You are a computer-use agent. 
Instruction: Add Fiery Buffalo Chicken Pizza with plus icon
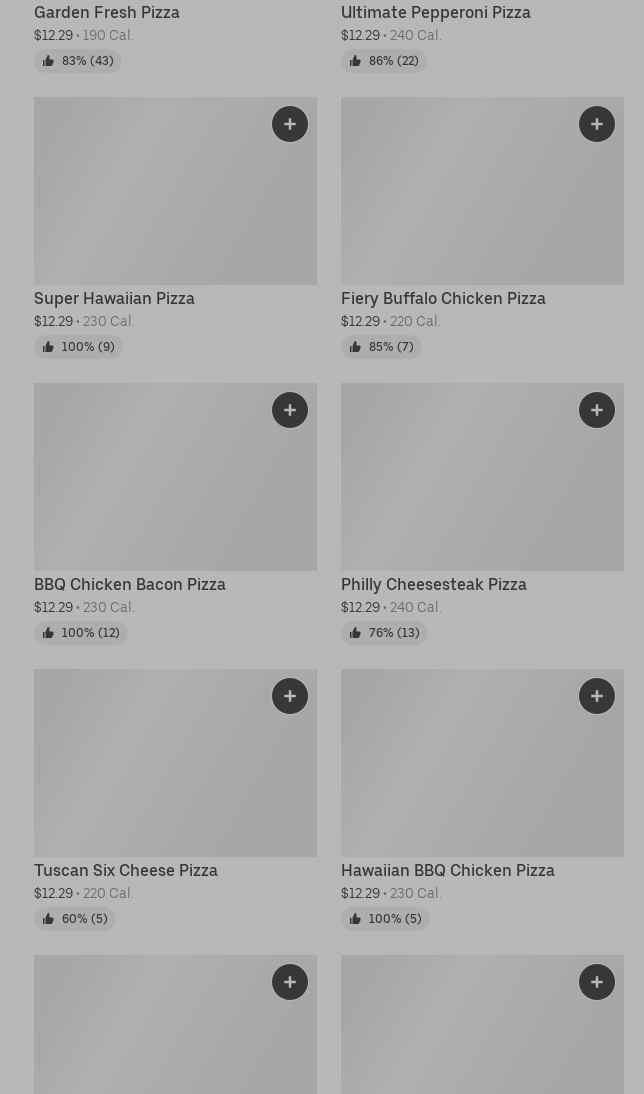click(597, 124)
